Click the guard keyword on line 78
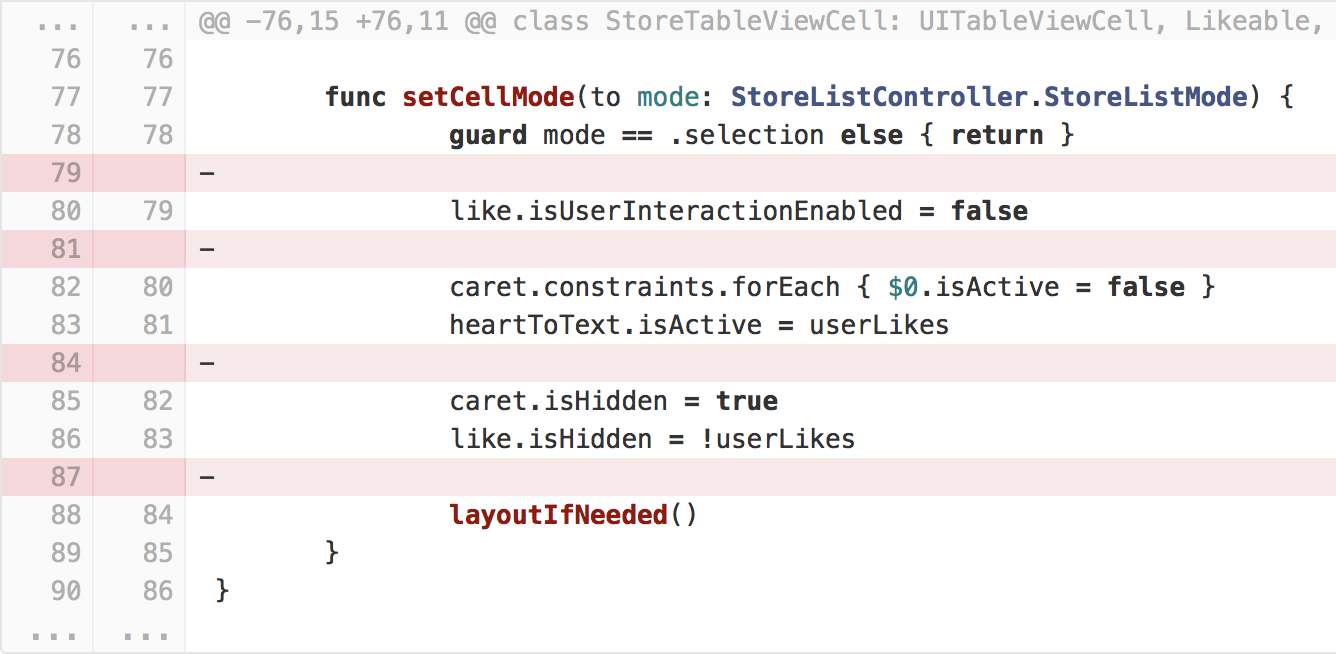Image resolution: width=1336 pixels, height=654 pixels. pyautogui.click(x=488, y=135)
